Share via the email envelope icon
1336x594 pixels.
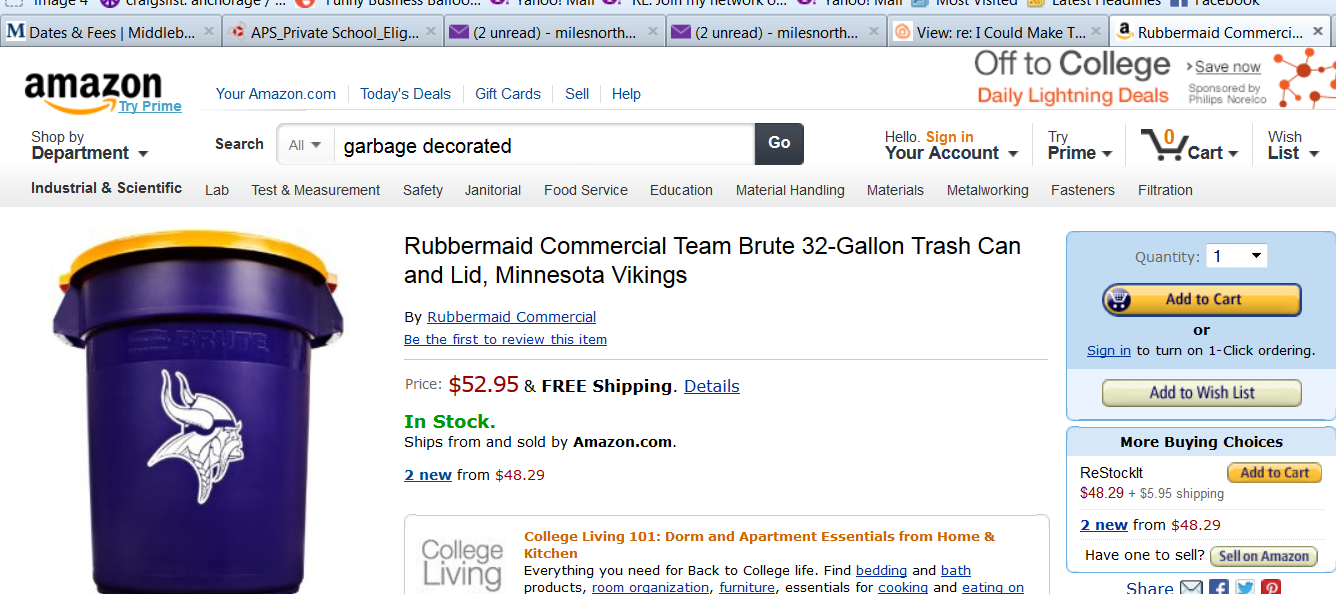pyautogui.click(x=1191, y=587)
